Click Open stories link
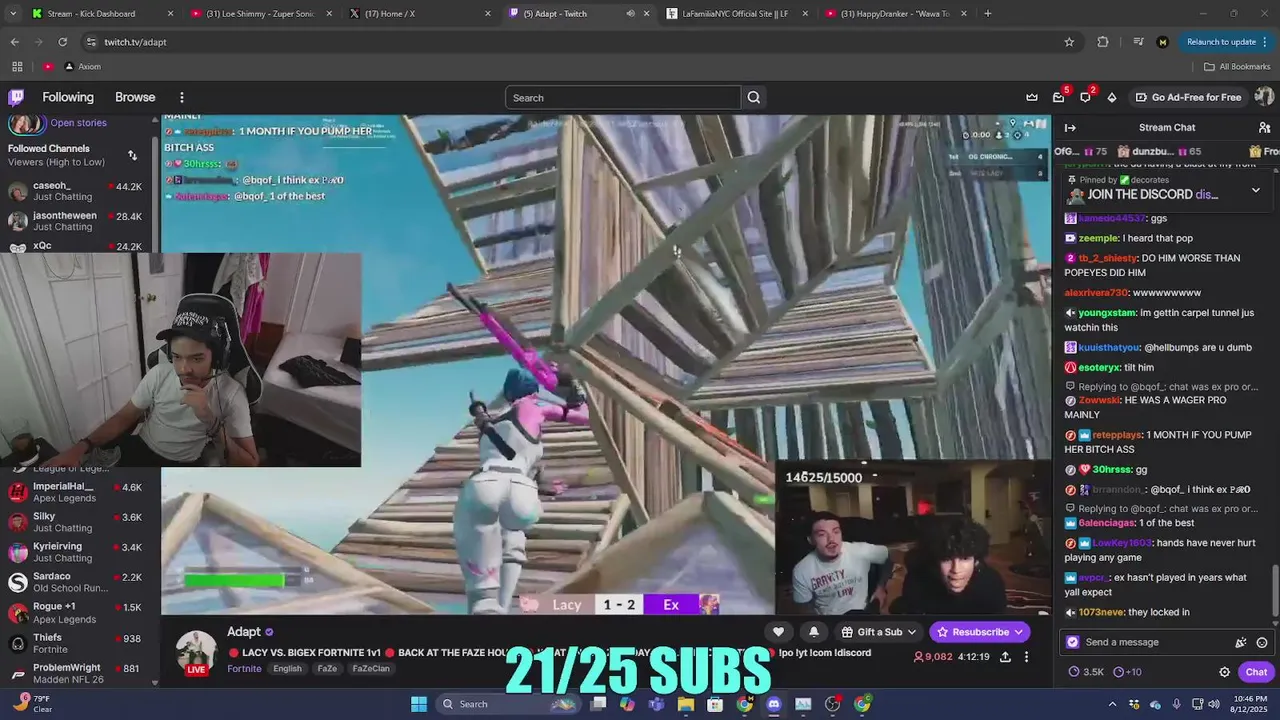This screenshot has height=720, width=1280. [78, 123]
